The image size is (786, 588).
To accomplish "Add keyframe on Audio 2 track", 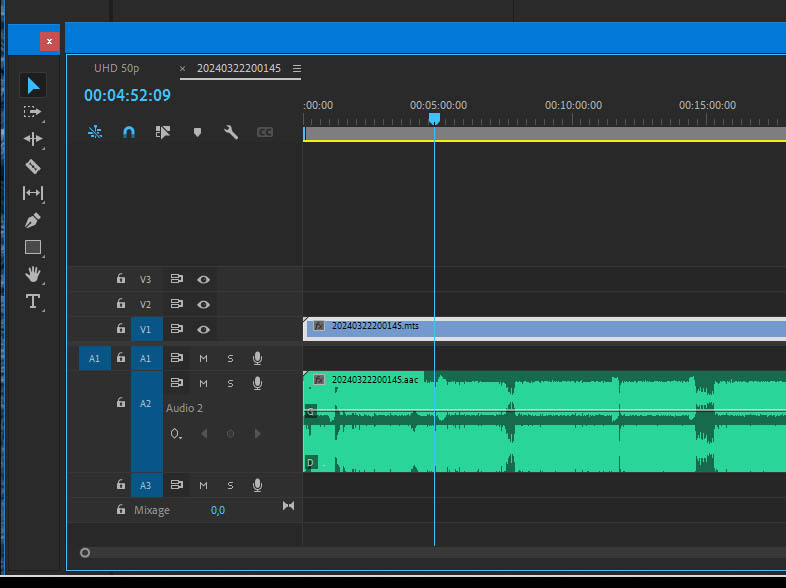I will click(x=230, y=434).
